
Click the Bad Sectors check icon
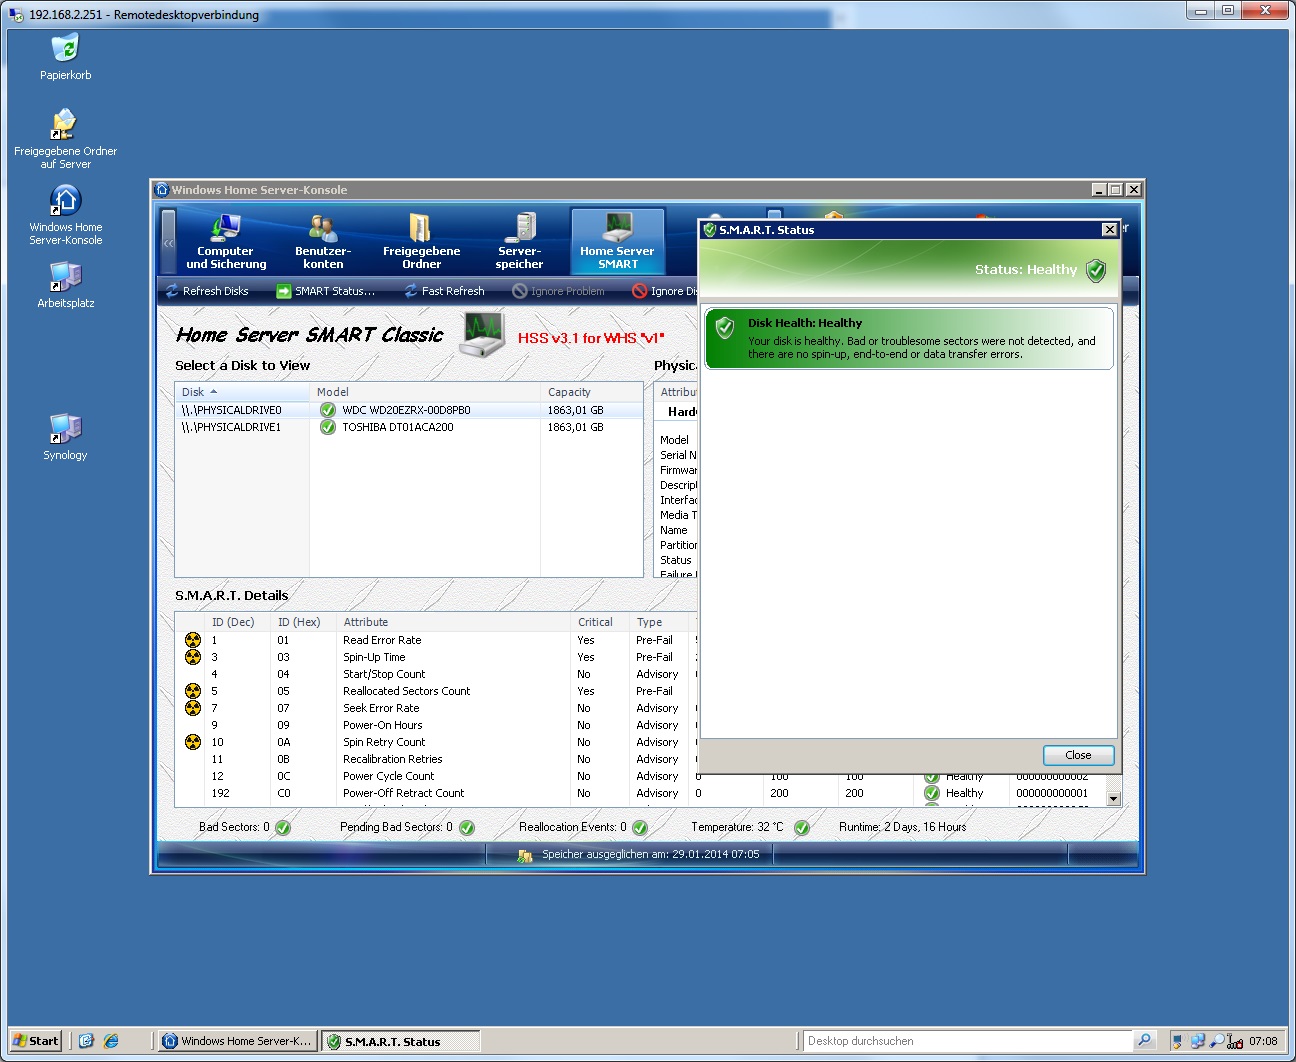[283, 828]
